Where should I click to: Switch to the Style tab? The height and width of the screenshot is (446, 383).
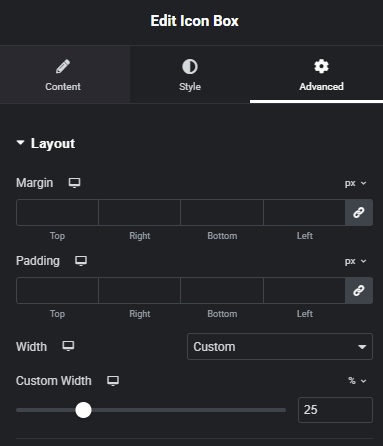190,74
